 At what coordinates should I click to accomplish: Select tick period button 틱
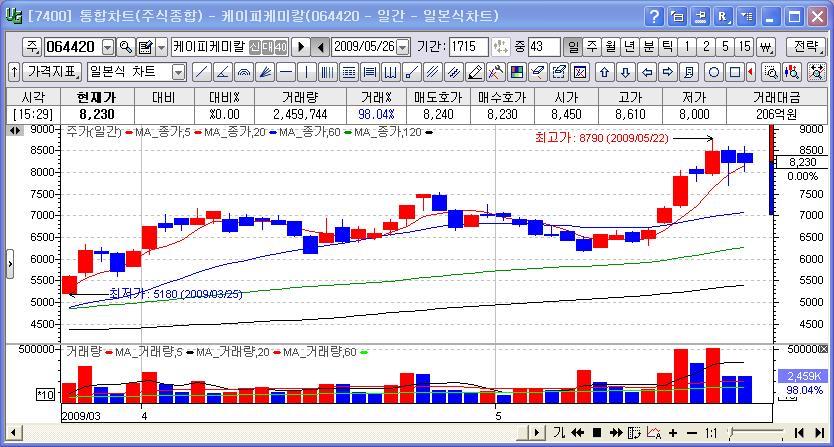coord(667,47)
